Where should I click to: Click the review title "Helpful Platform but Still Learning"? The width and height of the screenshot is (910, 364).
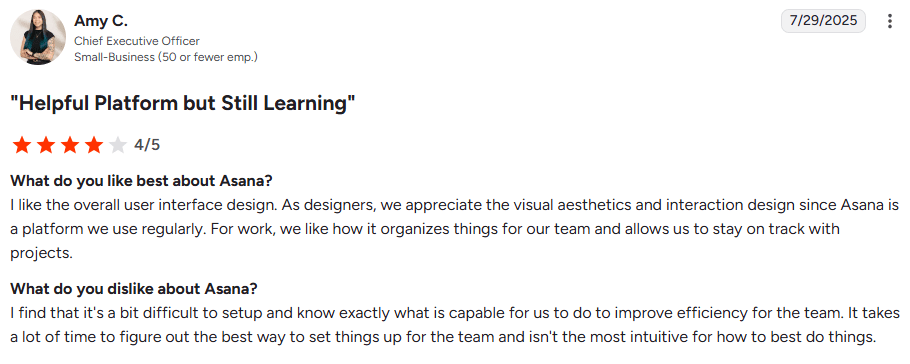tap(183, 103)
